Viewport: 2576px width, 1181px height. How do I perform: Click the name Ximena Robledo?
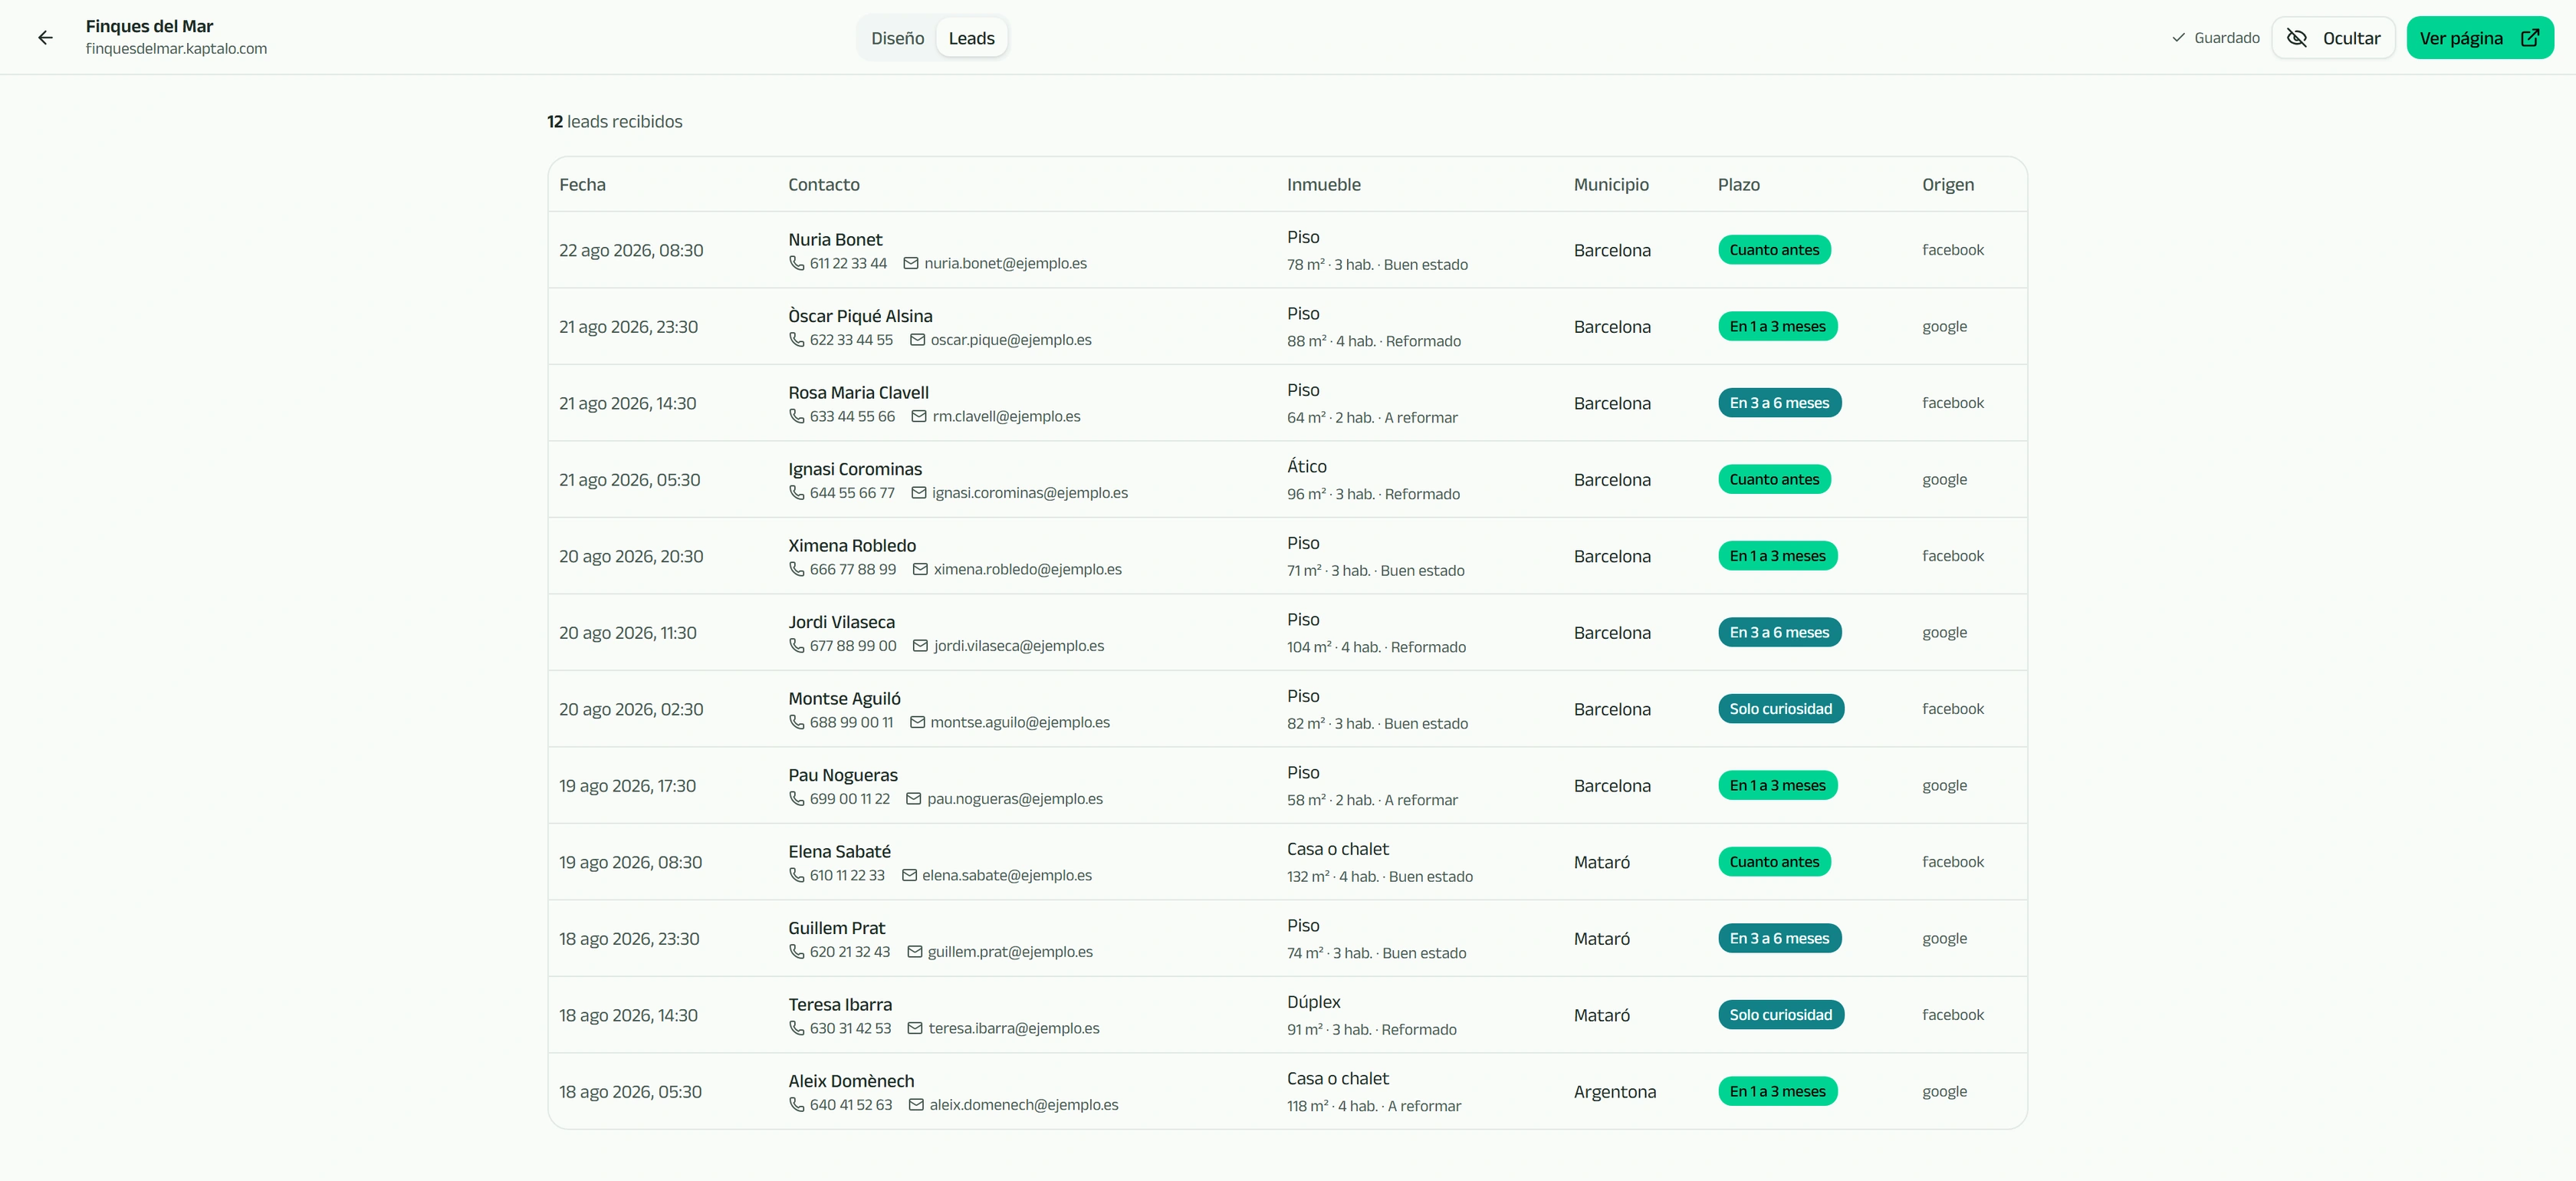tap(852, 546)
